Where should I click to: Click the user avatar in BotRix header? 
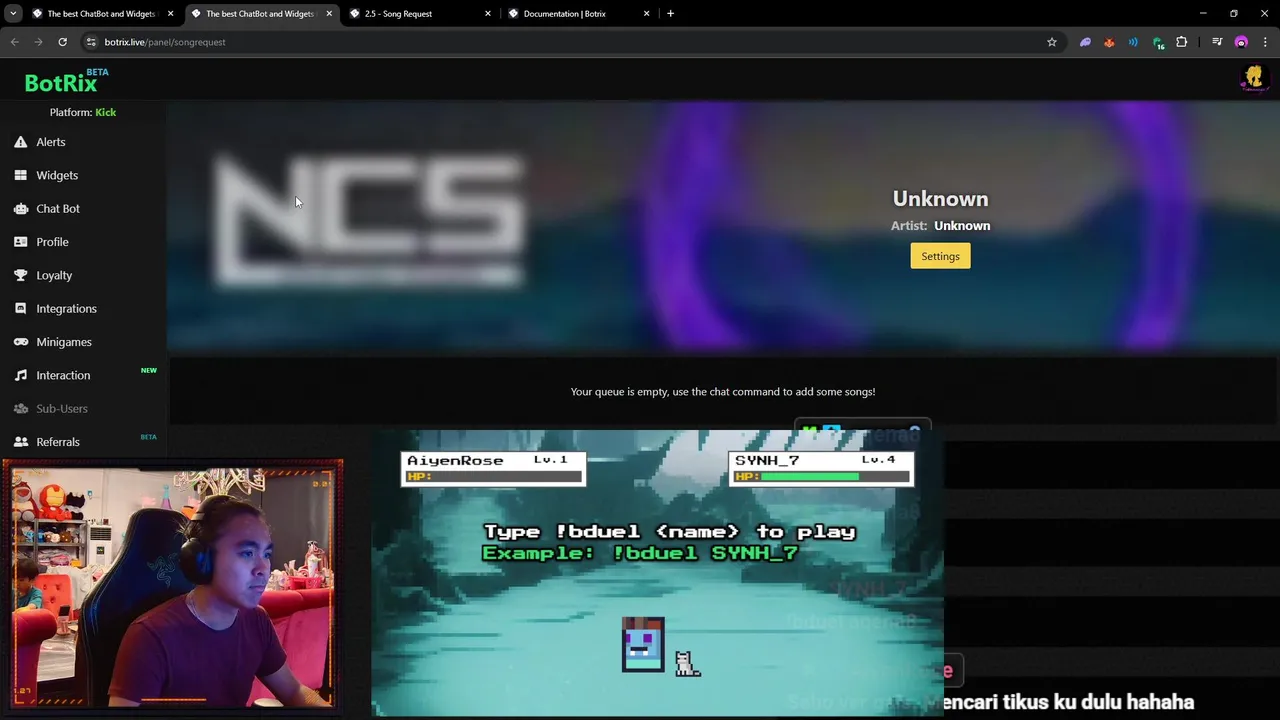pos(1253,78)
